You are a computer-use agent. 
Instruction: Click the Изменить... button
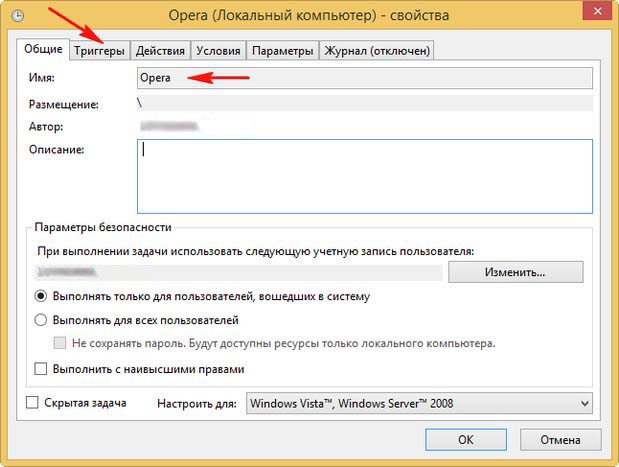click(516, 272)
